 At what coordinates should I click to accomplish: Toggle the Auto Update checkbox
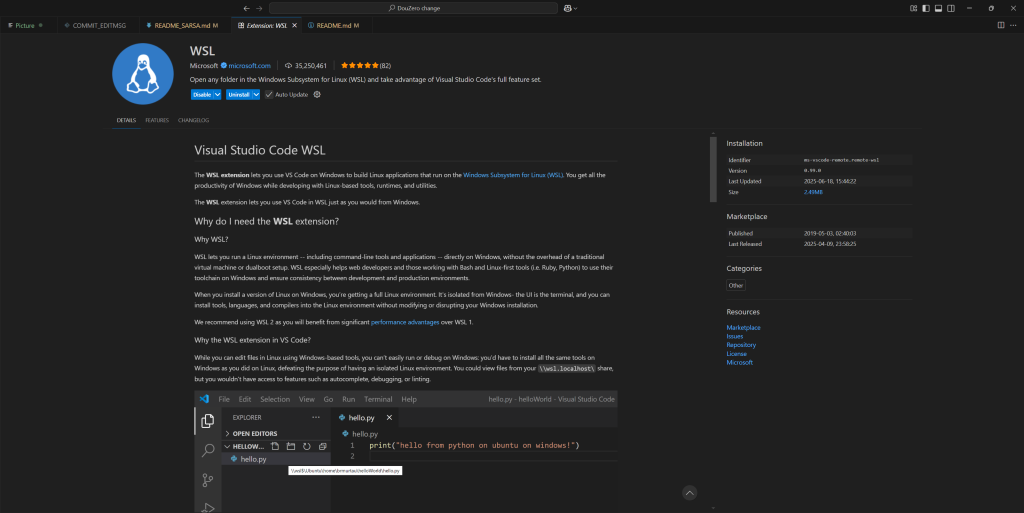tap(268, 94)
